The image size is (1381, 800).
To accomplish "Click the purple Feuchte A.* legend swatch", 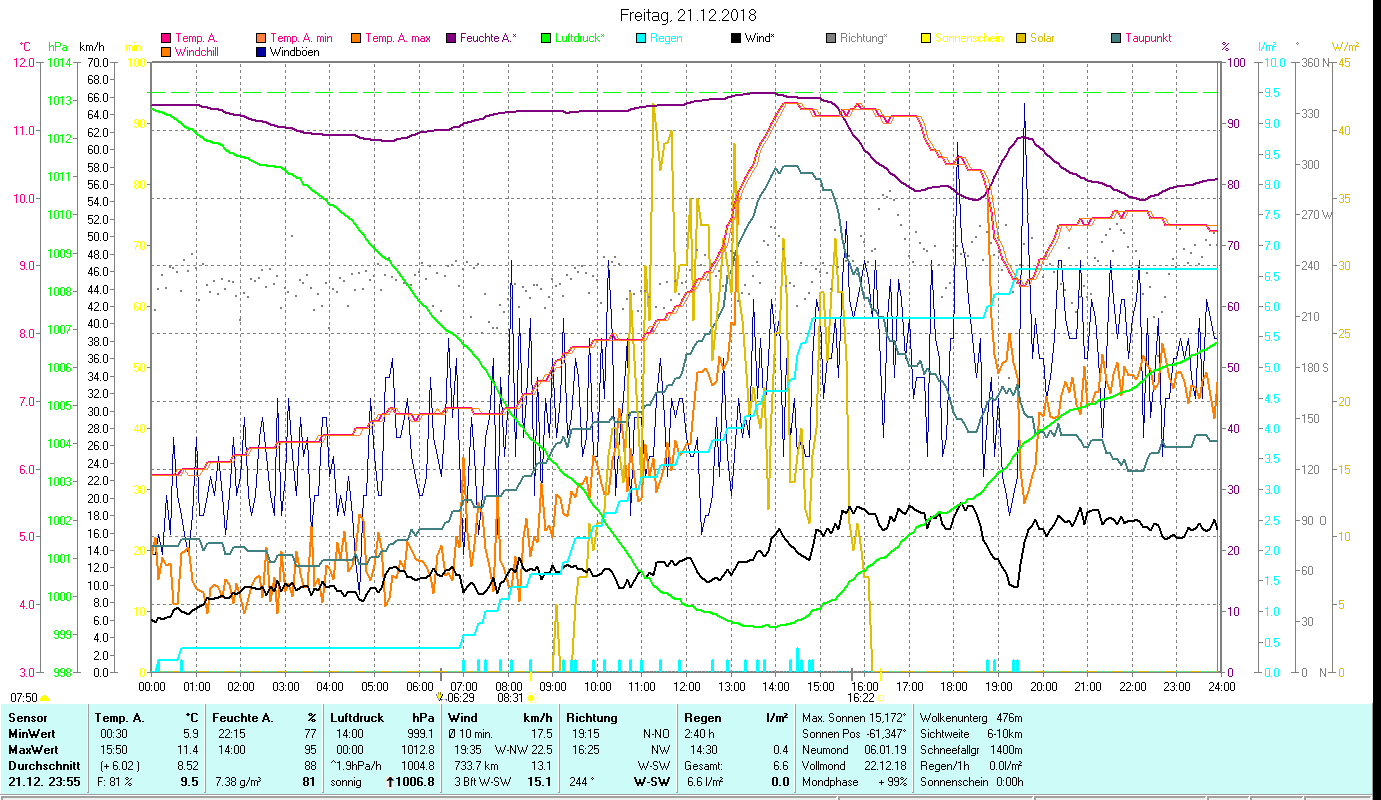I will pos(451,38).
